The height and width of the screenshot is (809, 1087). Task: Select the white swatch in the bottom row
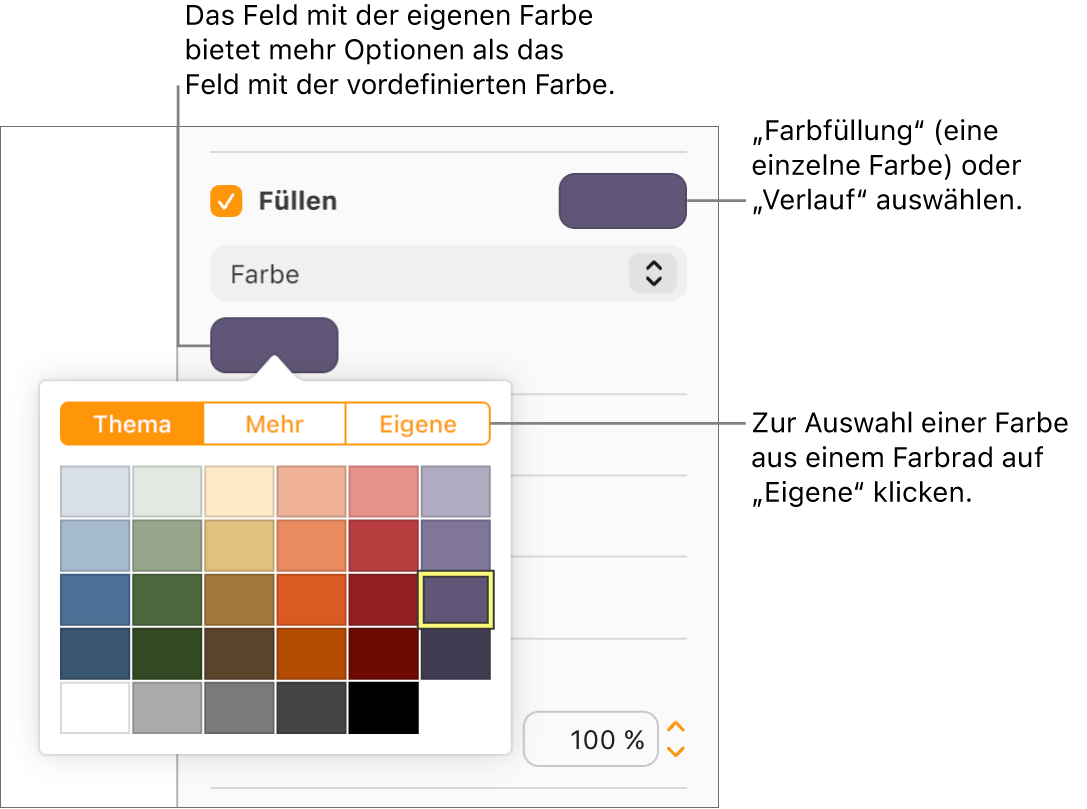click(x=94, y=708)
